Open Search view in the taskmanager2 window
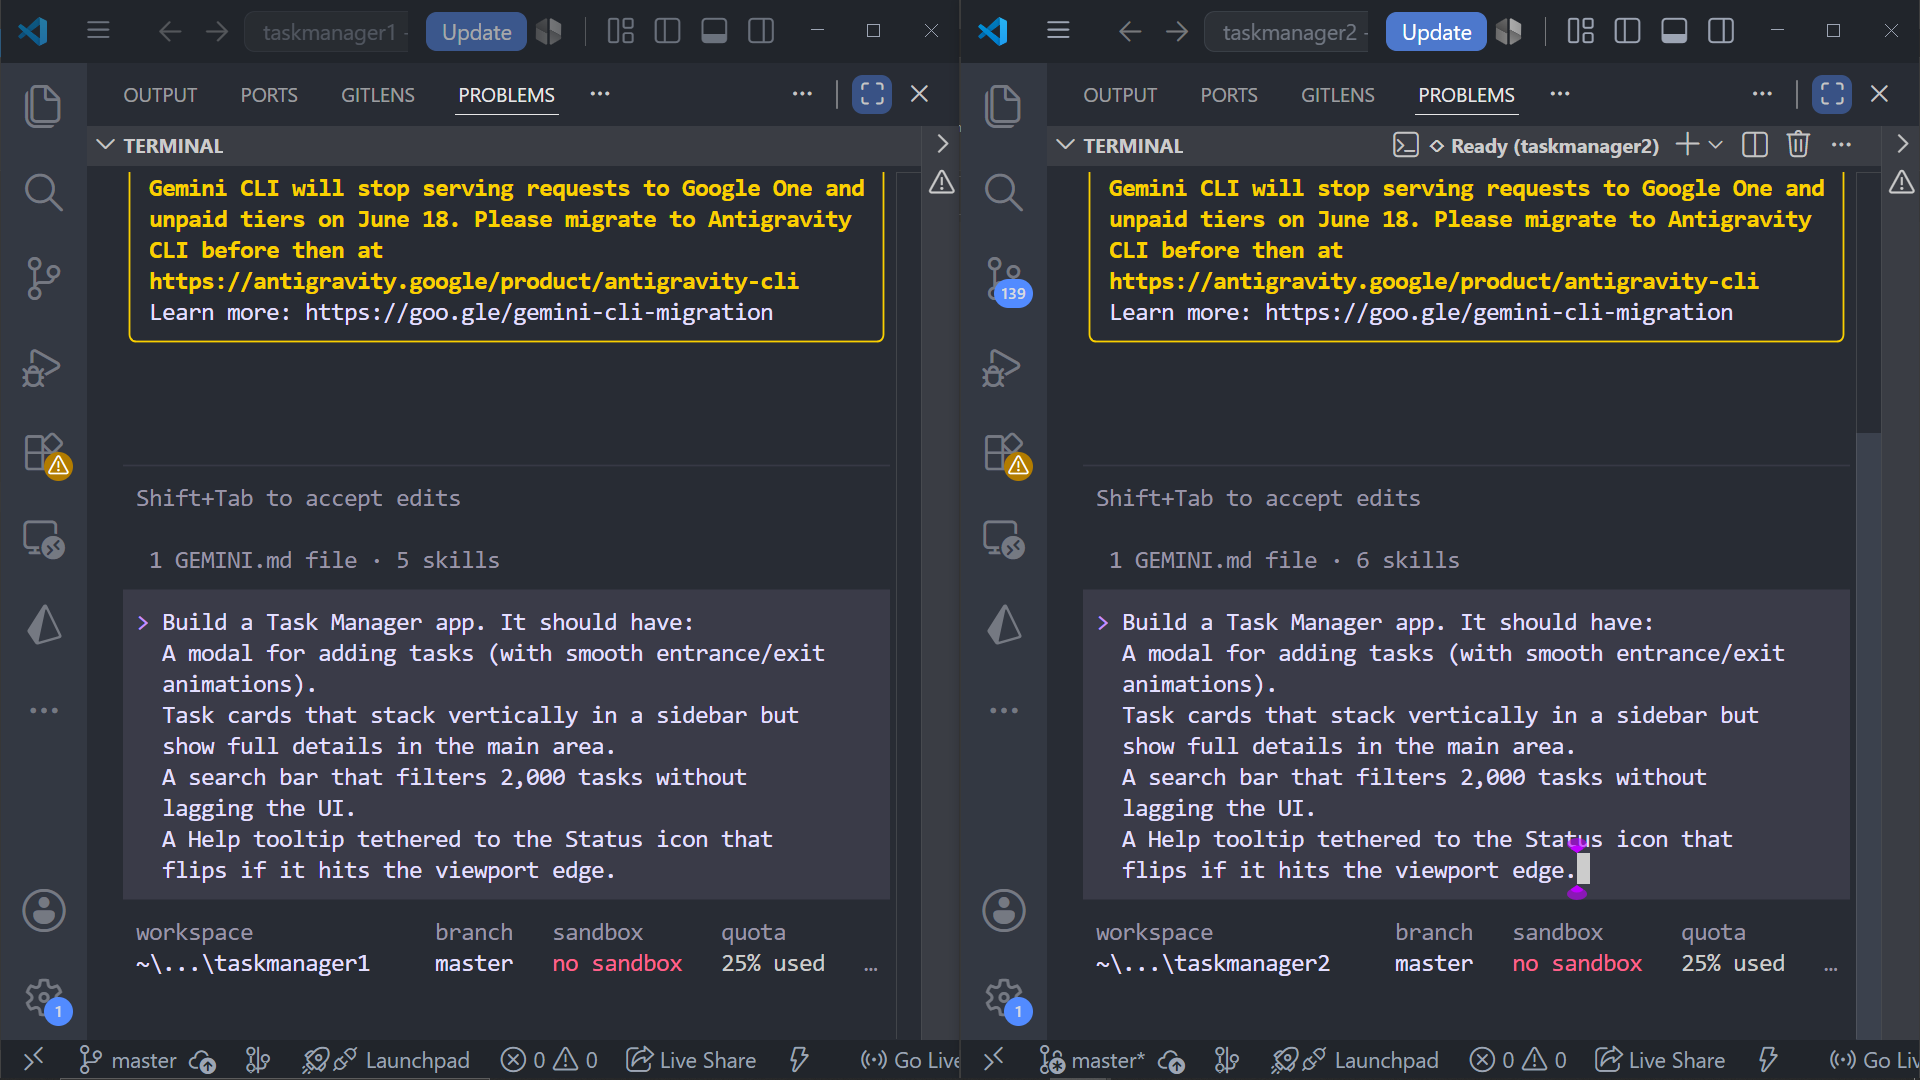Viewport: 1920px width, 1080px height. (x=1003, y=192)
